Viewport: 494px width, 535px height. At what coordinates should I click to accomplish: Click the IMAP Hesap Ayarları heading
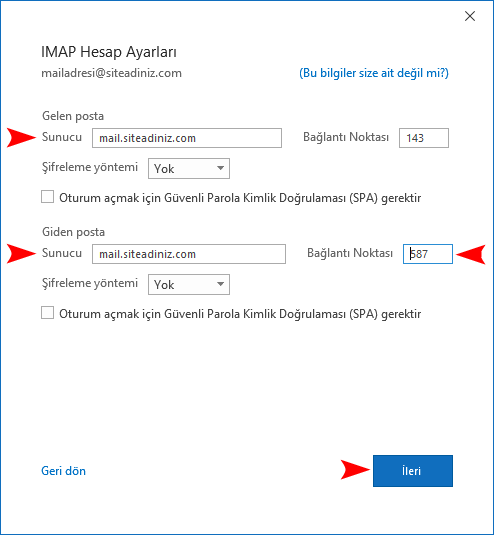[109, 52]
